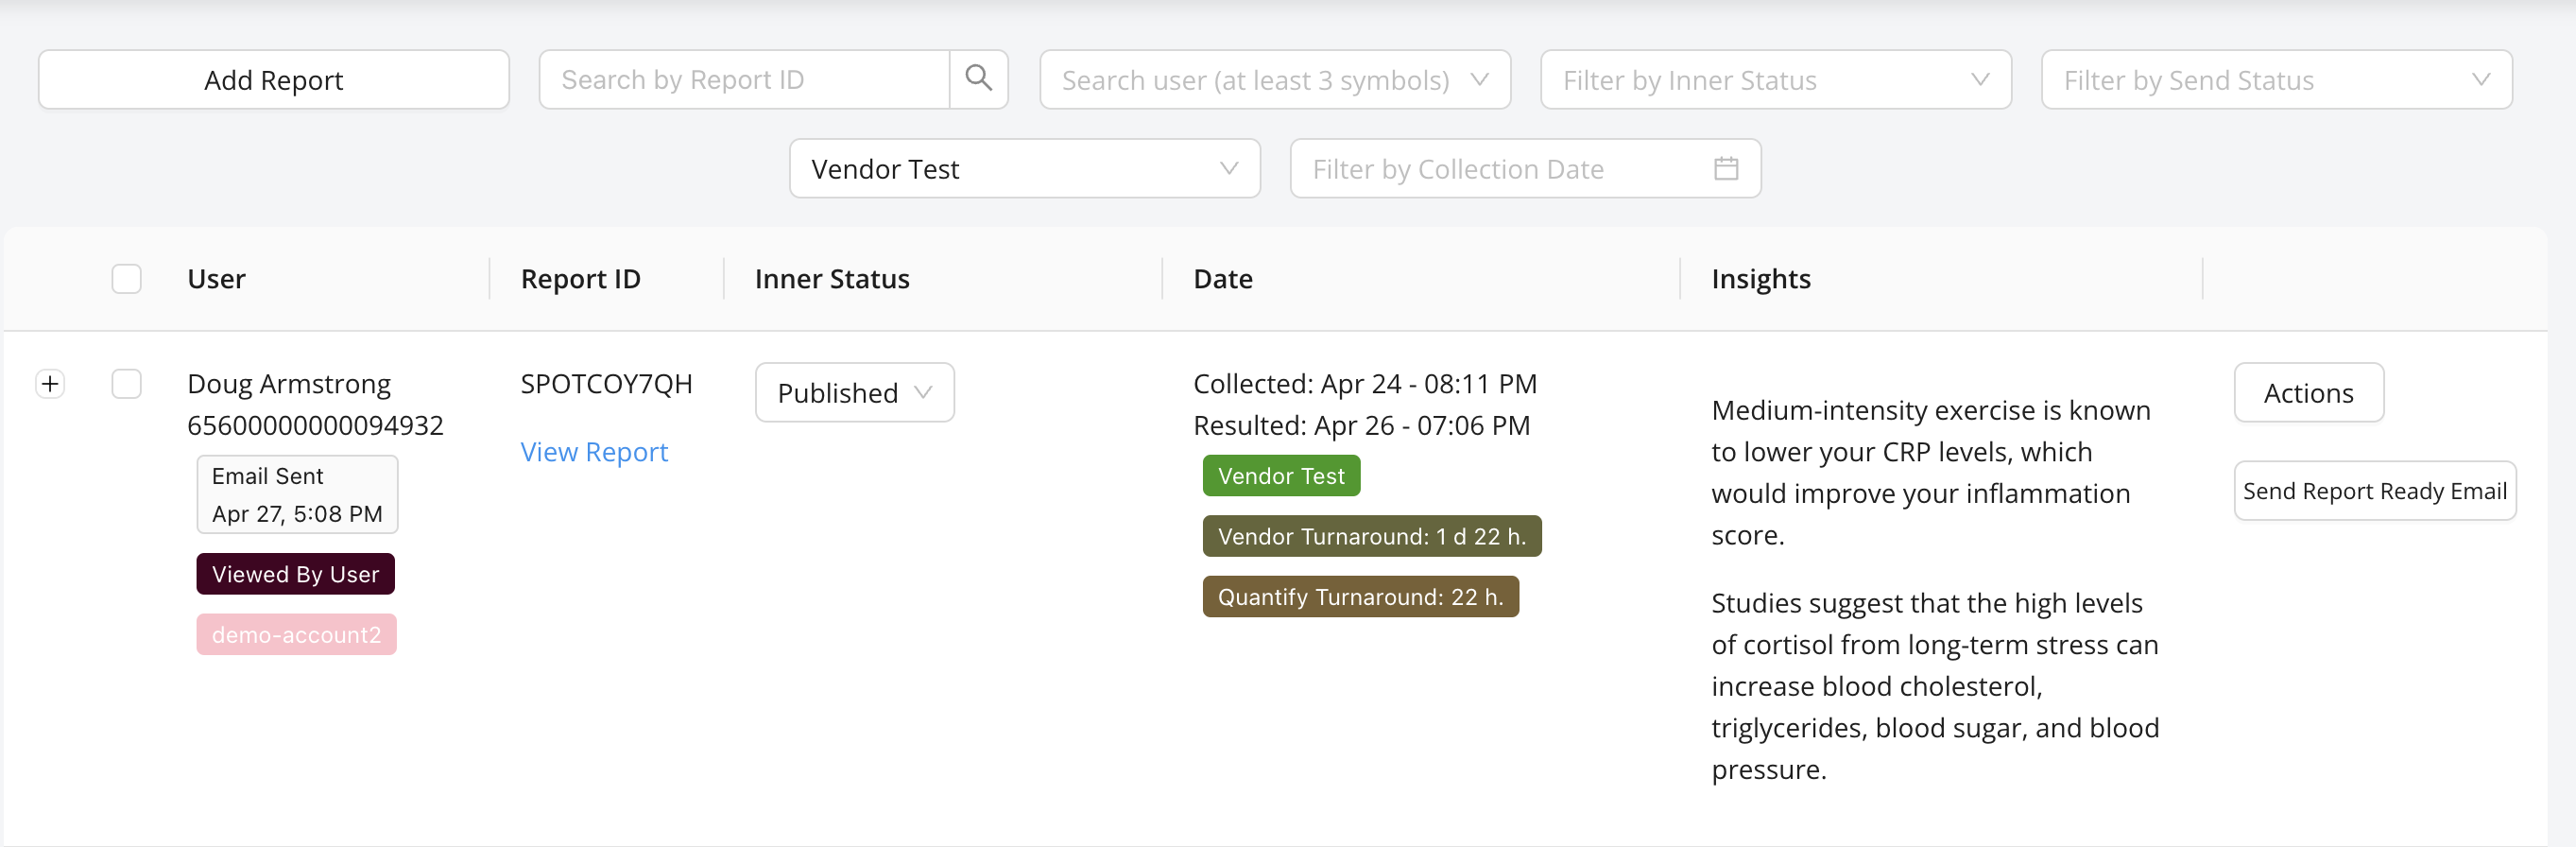This screenshot has height=847, width=2576.
Task: Click the Add Report button
Action: click(x=273, y=80)
